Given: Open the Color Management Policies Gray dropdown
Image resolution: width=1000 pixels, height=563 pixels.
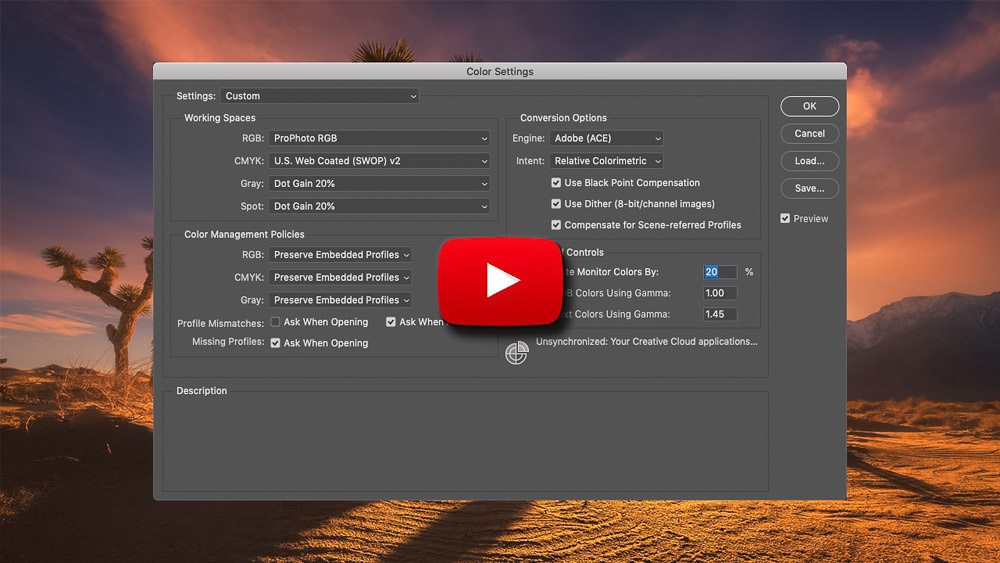Looking at the screenshot, I should (340, 300).
